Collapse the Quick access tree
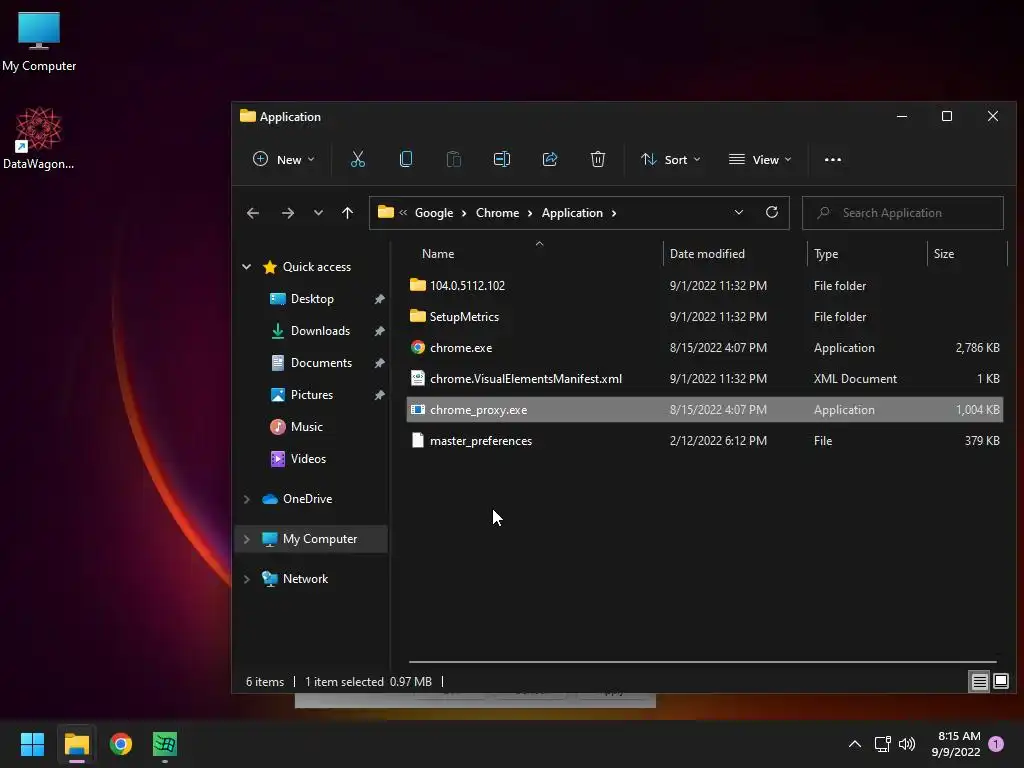Viewport: 1024px width, 768px height. (247, 266)
